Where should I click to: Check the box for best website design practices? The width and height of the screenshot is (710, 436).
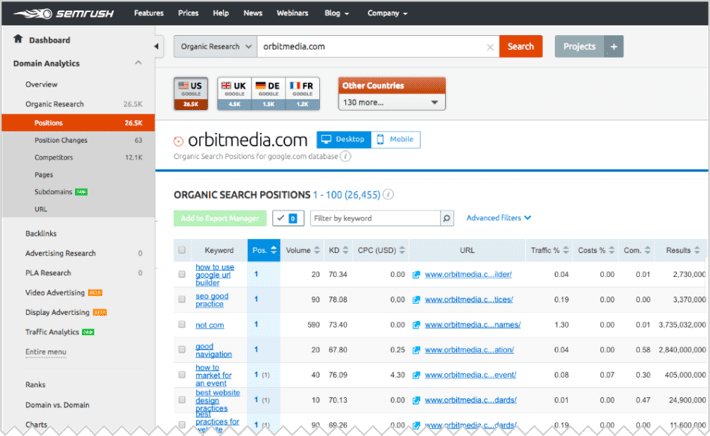pyautogui.click(x=182, y=400)
